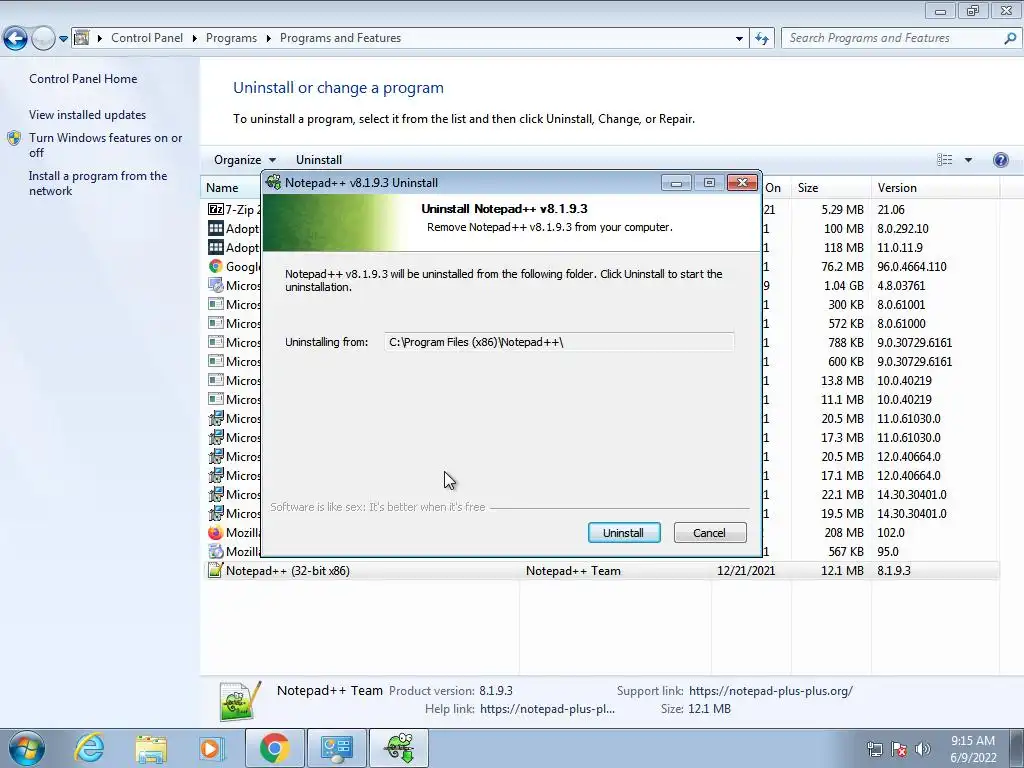Open View installed updates link
The height and width of the screenshot is (768, 1024).
tap(88, 114)
